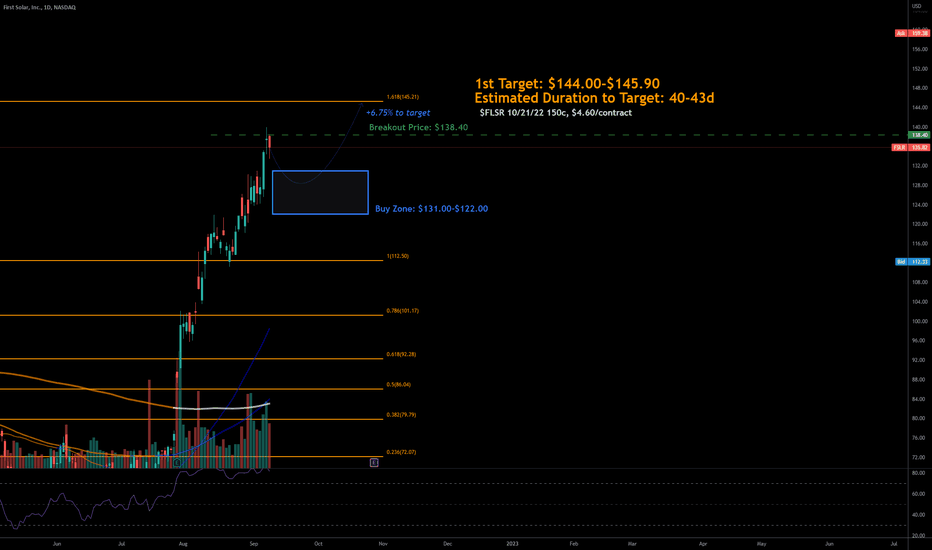Click the 1.618(145.21) Fibonacci level label
The image size is (932, 550).
[x=402, y=97]
